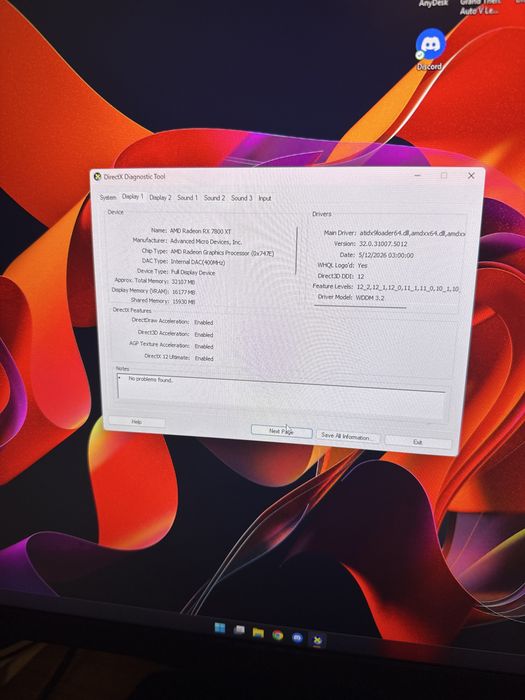Click the WHQL Logo'd 'Yes' value
This screenshot has width=525, height=700.
pyautogui.click(x=362, y=266)
